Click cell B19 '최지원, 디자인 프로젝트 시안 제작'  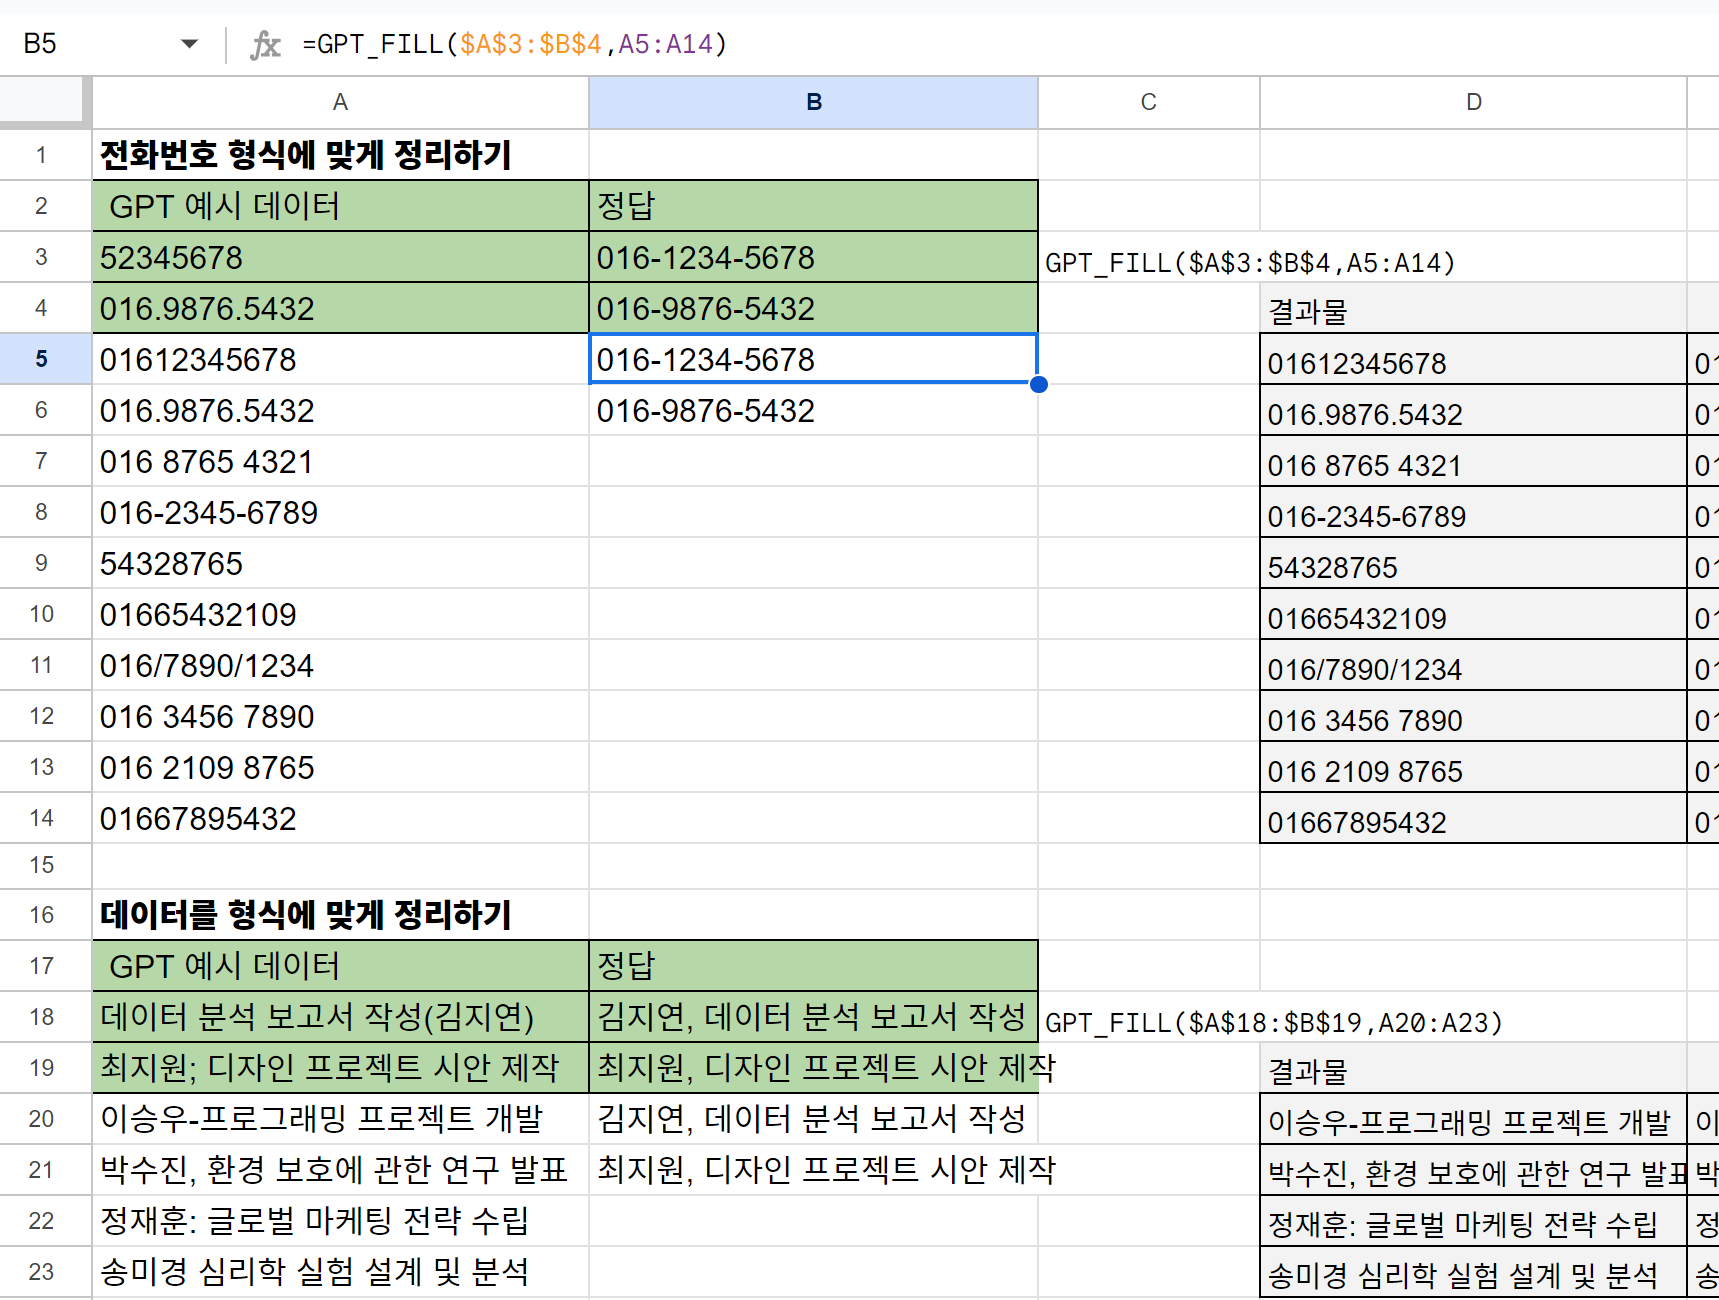(813, 1068)
